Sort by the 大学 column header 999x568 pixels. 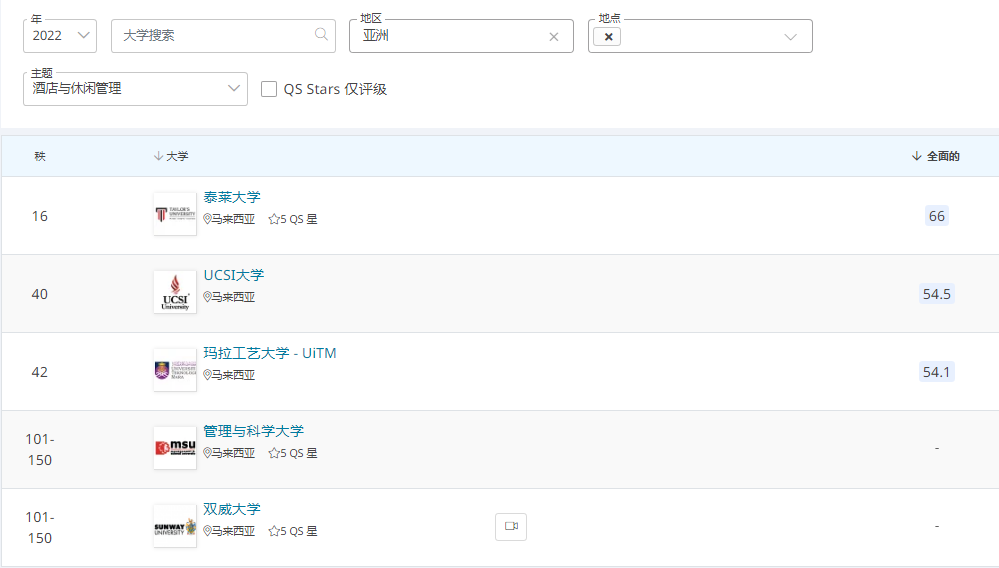coord(171,156)
